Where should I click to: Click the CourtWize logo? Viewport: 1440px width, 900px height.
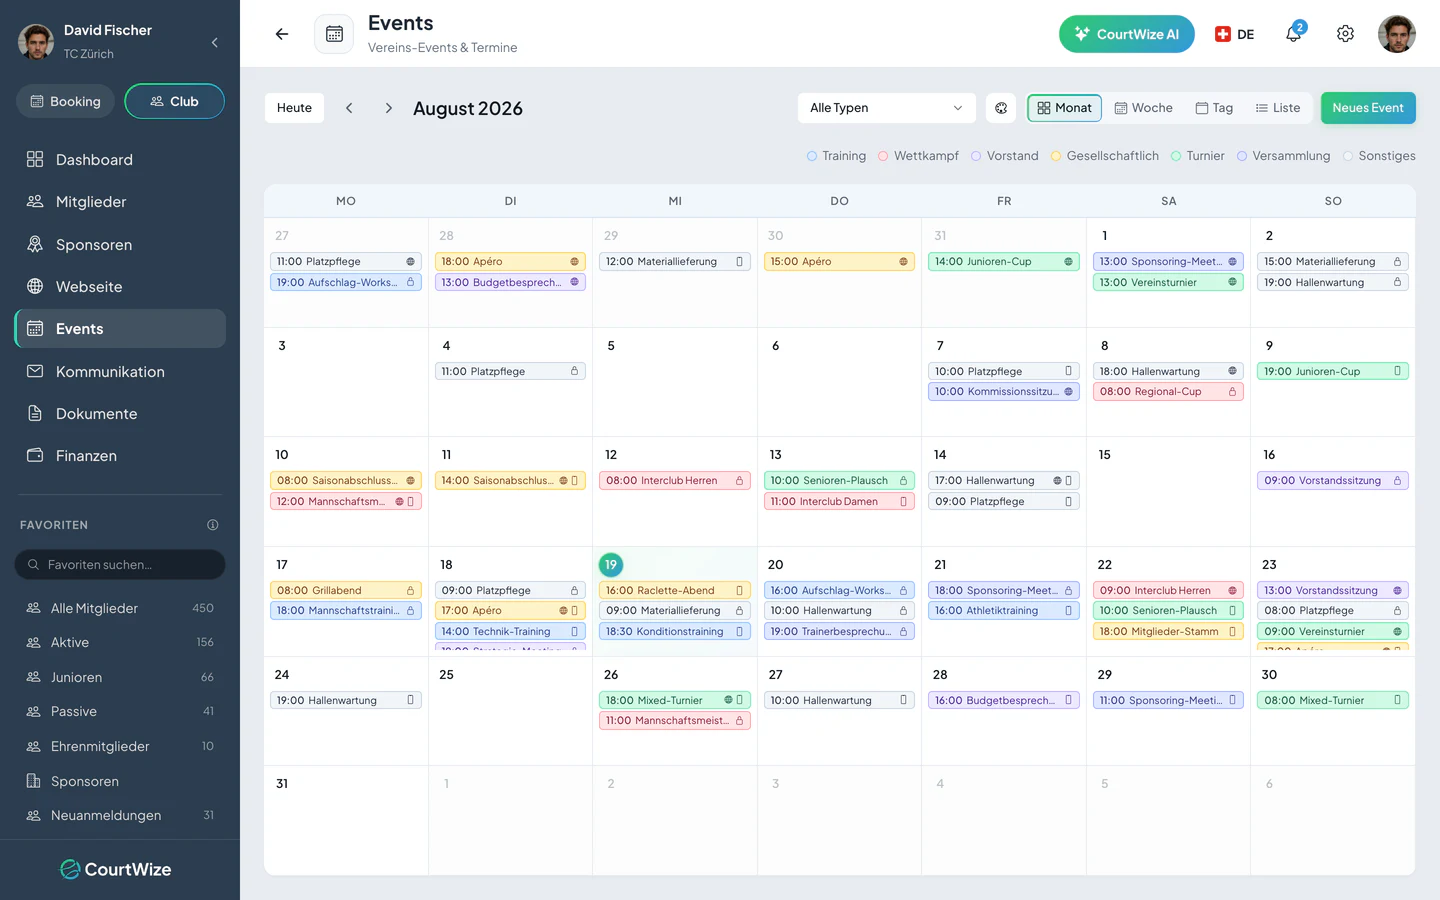pos(116,870)
